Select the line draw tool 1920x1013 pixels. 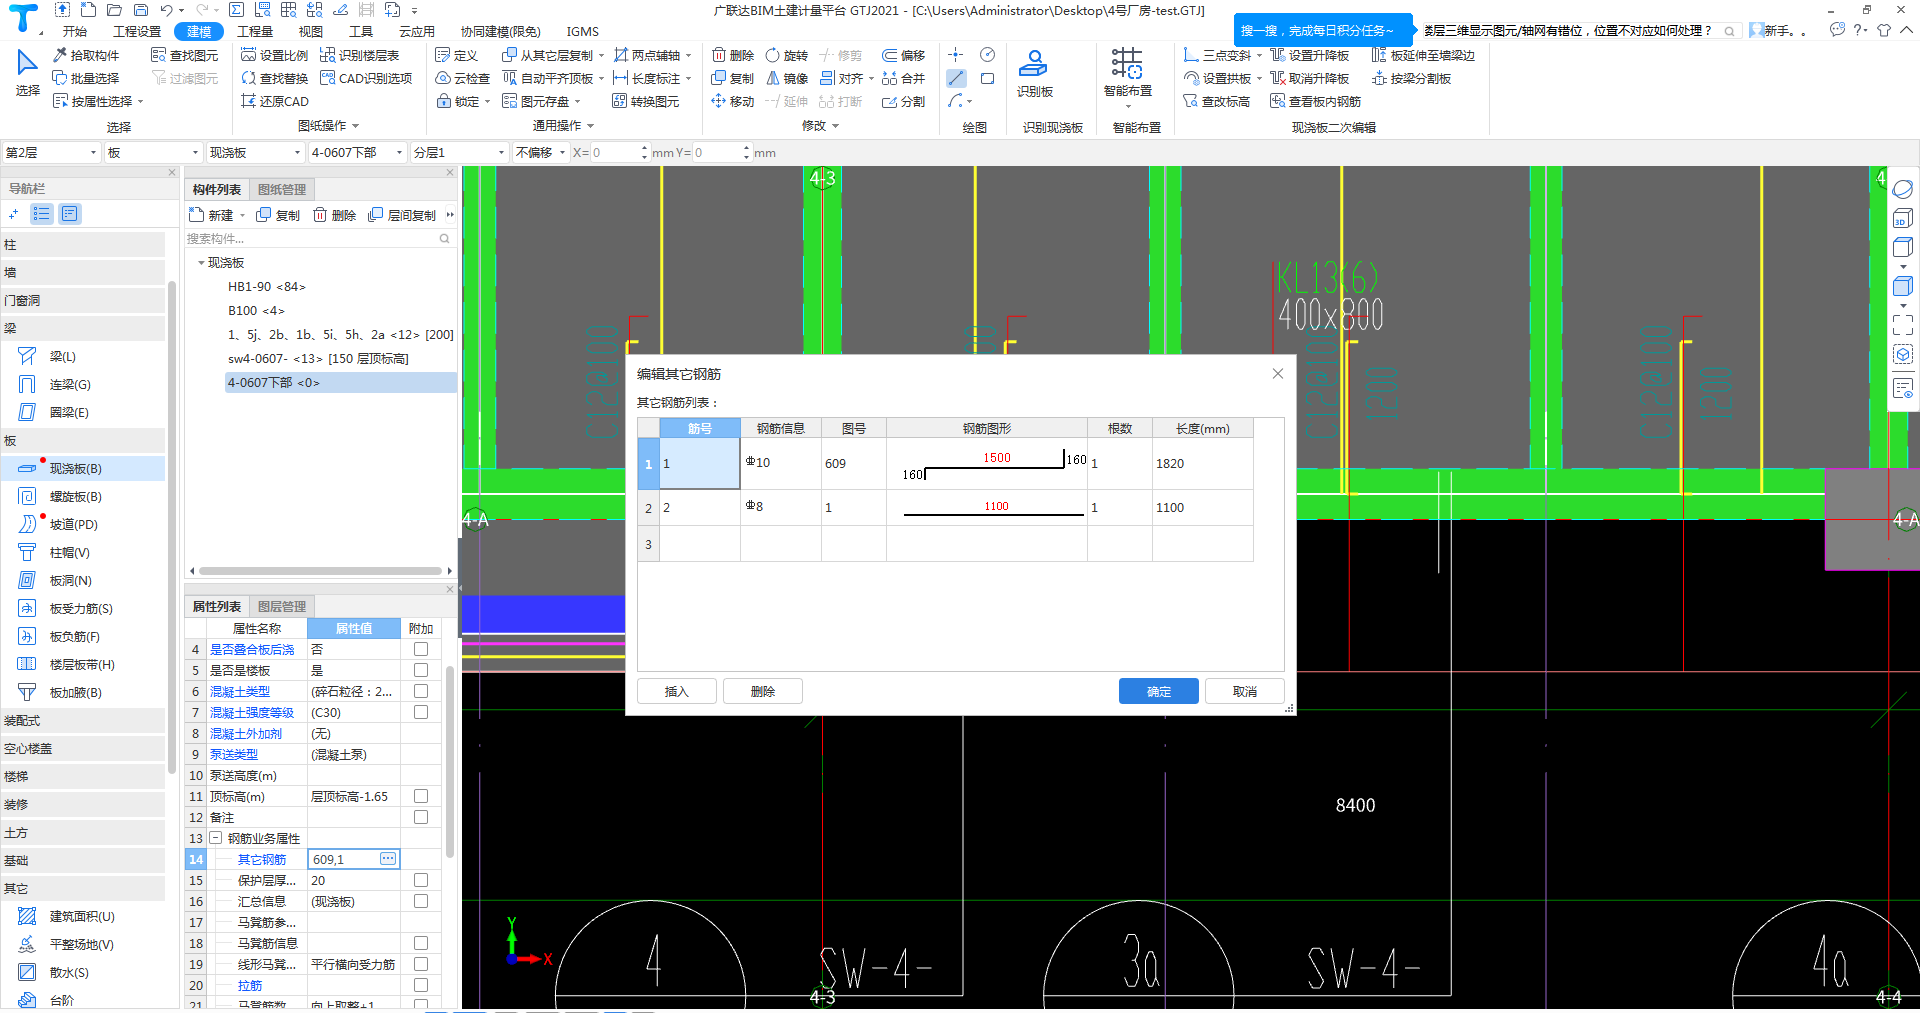[957, 78]
